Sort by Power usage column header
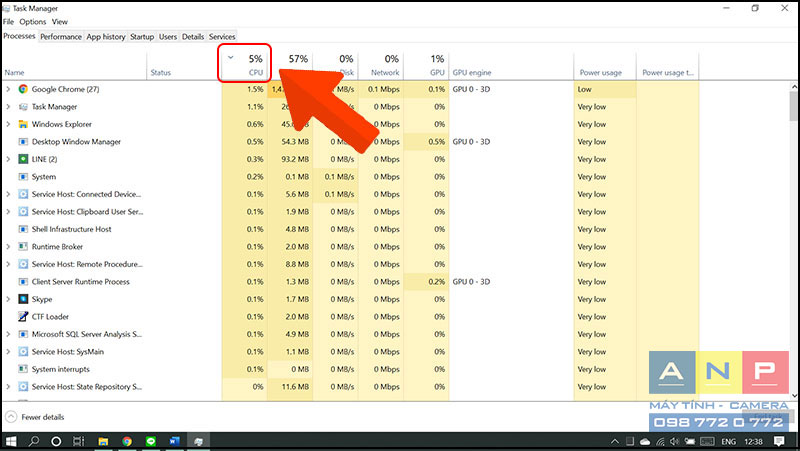Viewport: 800px width, 451px height. point(605,65)
